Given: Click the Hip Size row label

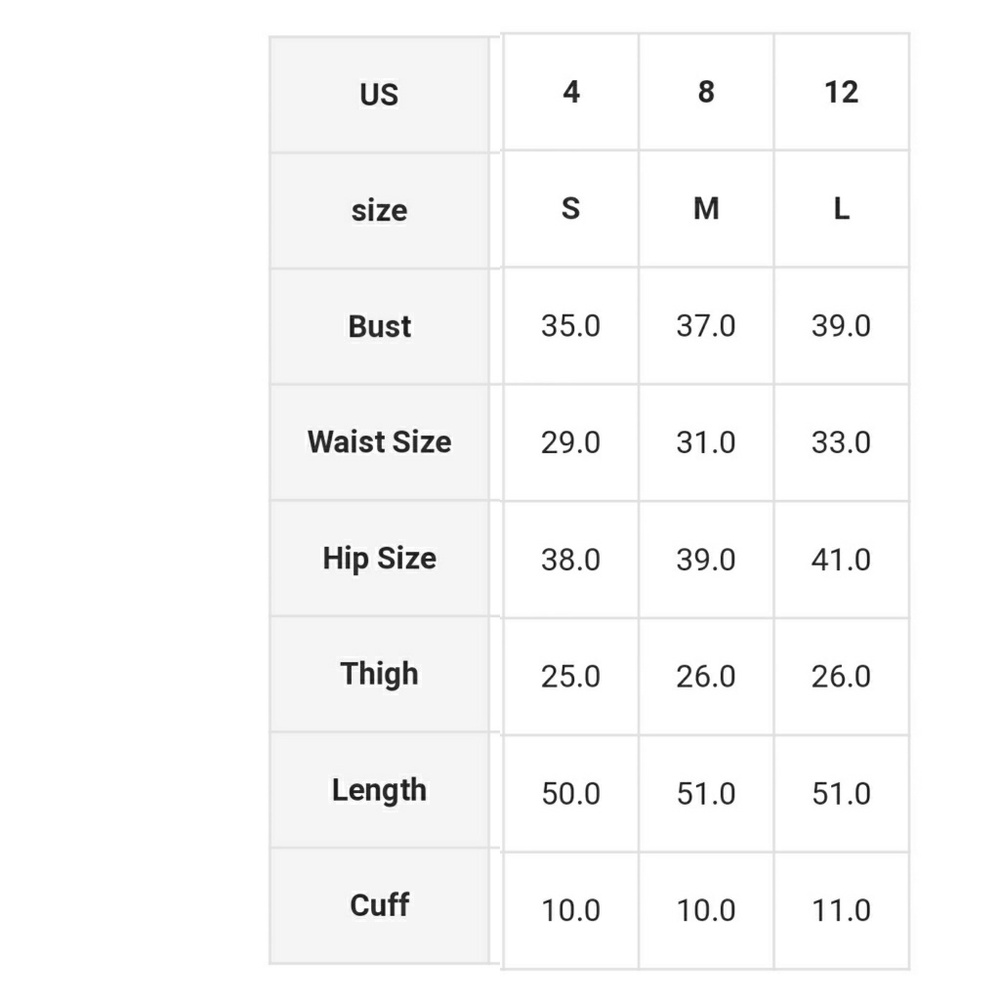Looking at the screenshot, I should pyautogui.click(x=379, y=558).
